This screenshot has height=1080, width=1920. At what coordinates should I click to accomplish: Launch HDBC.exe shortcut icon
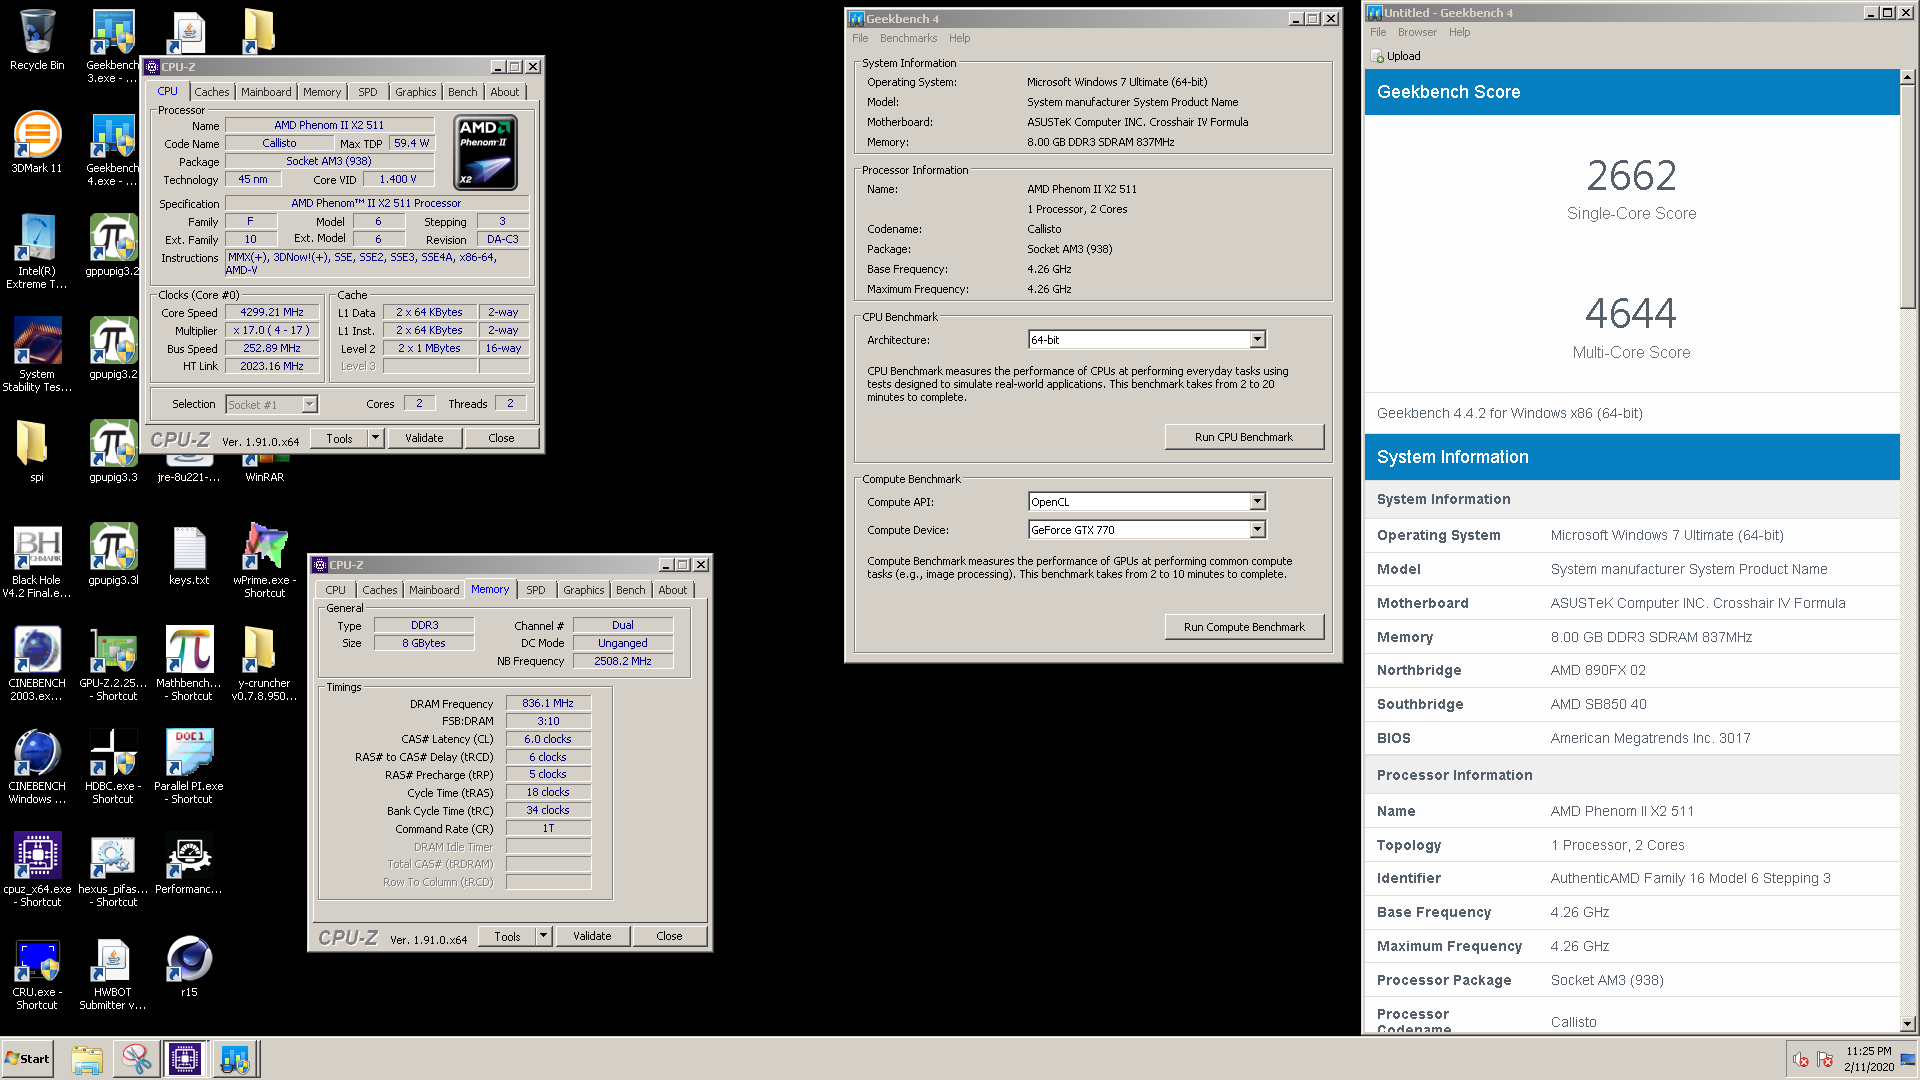pyautogui.click(x=113, y=767)
